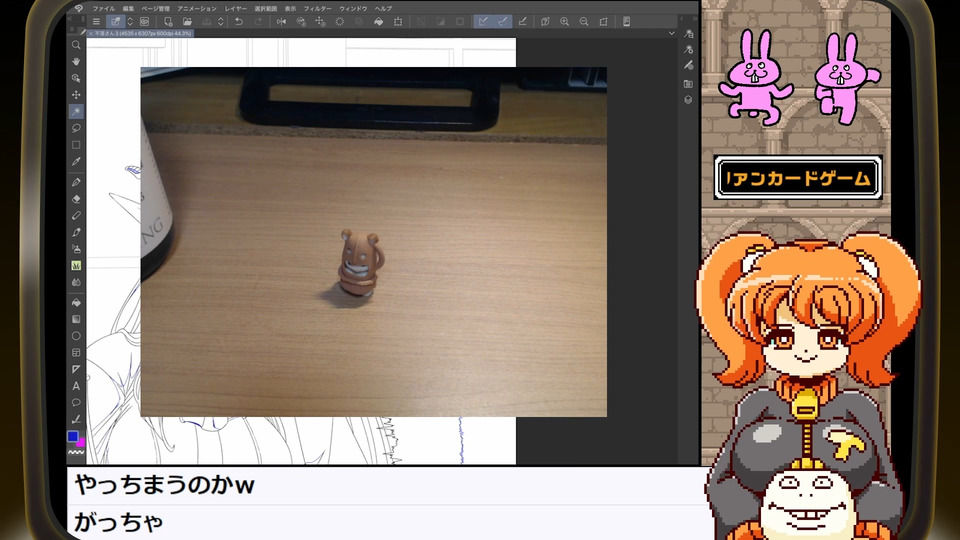Viewport: 960px width, 540px height.
Task: Click the small figurine in the photo
Action: 360,262
